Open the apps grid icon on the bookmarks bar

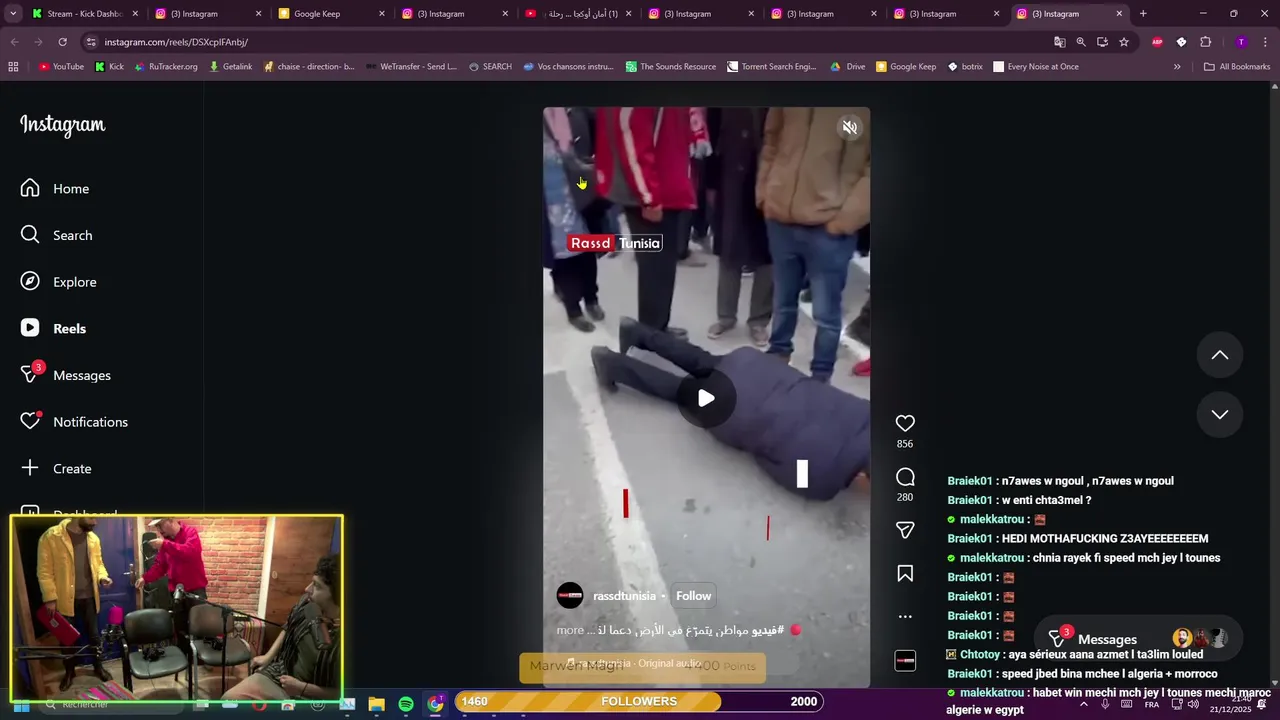13,67
